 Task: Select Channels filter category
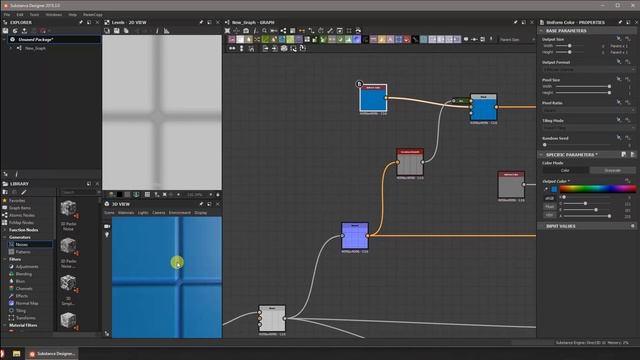24,289
